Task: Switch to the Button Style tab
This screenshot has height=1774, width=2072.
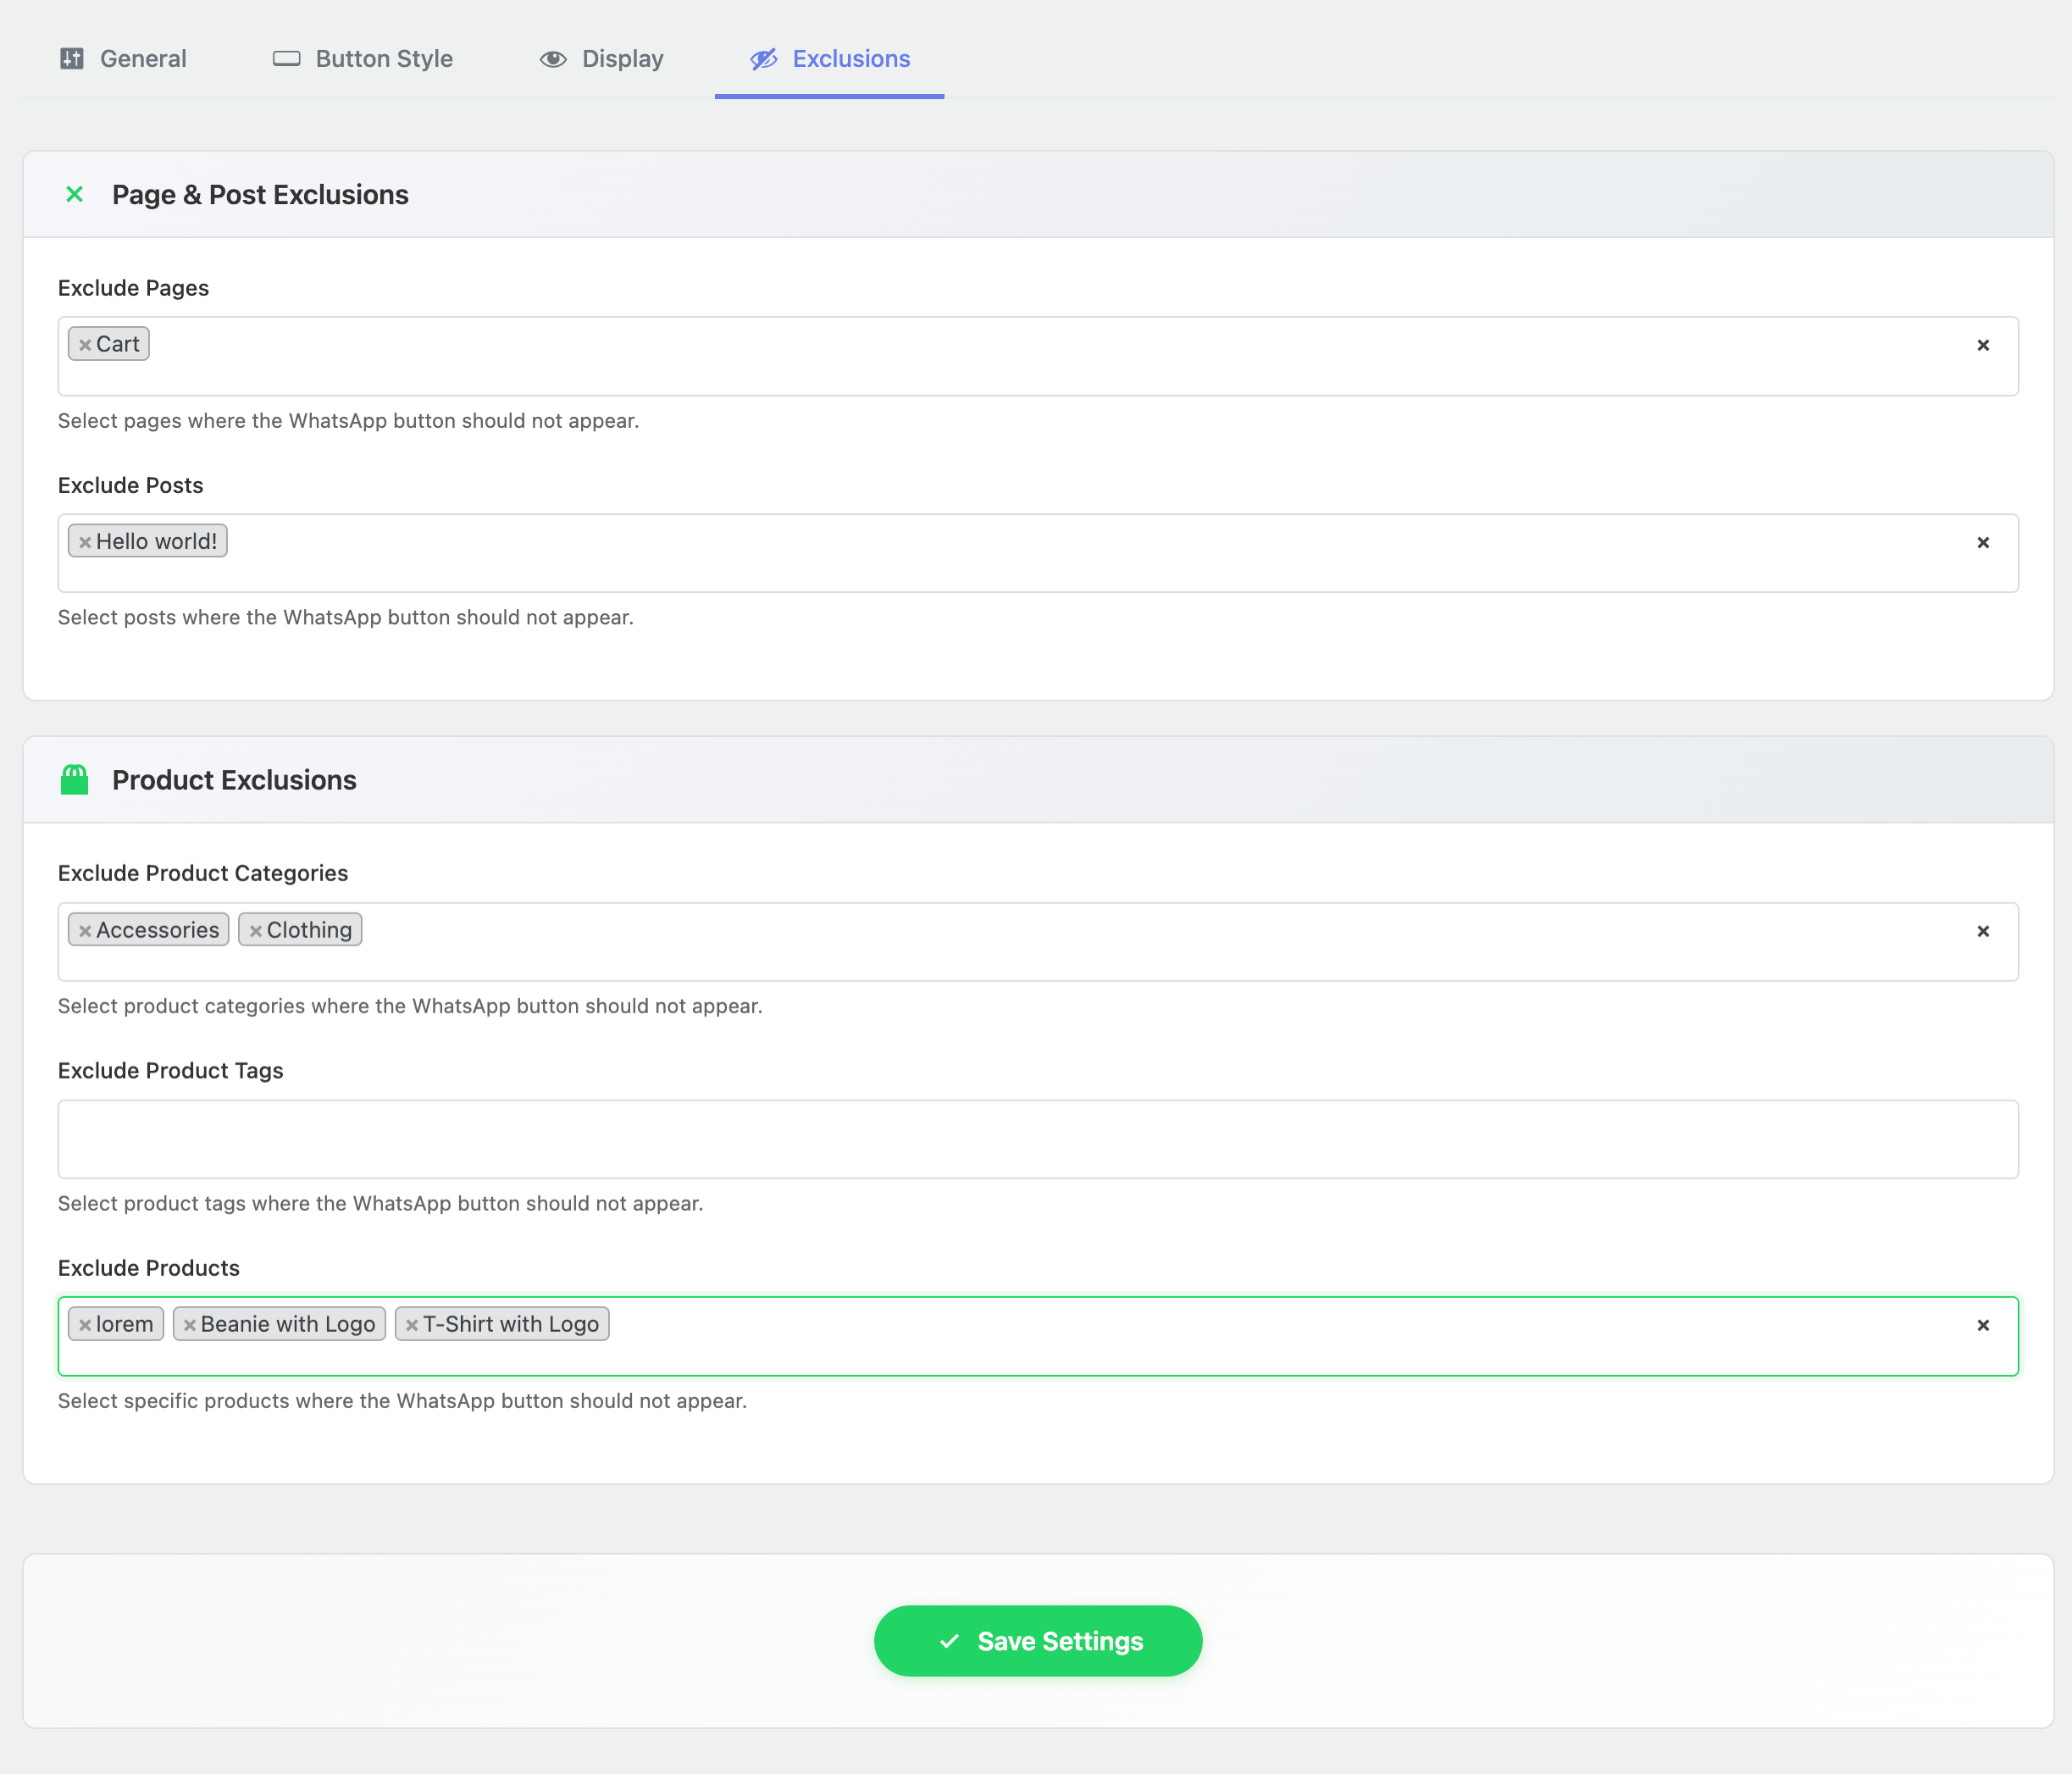Action: (x=363, y=59)
